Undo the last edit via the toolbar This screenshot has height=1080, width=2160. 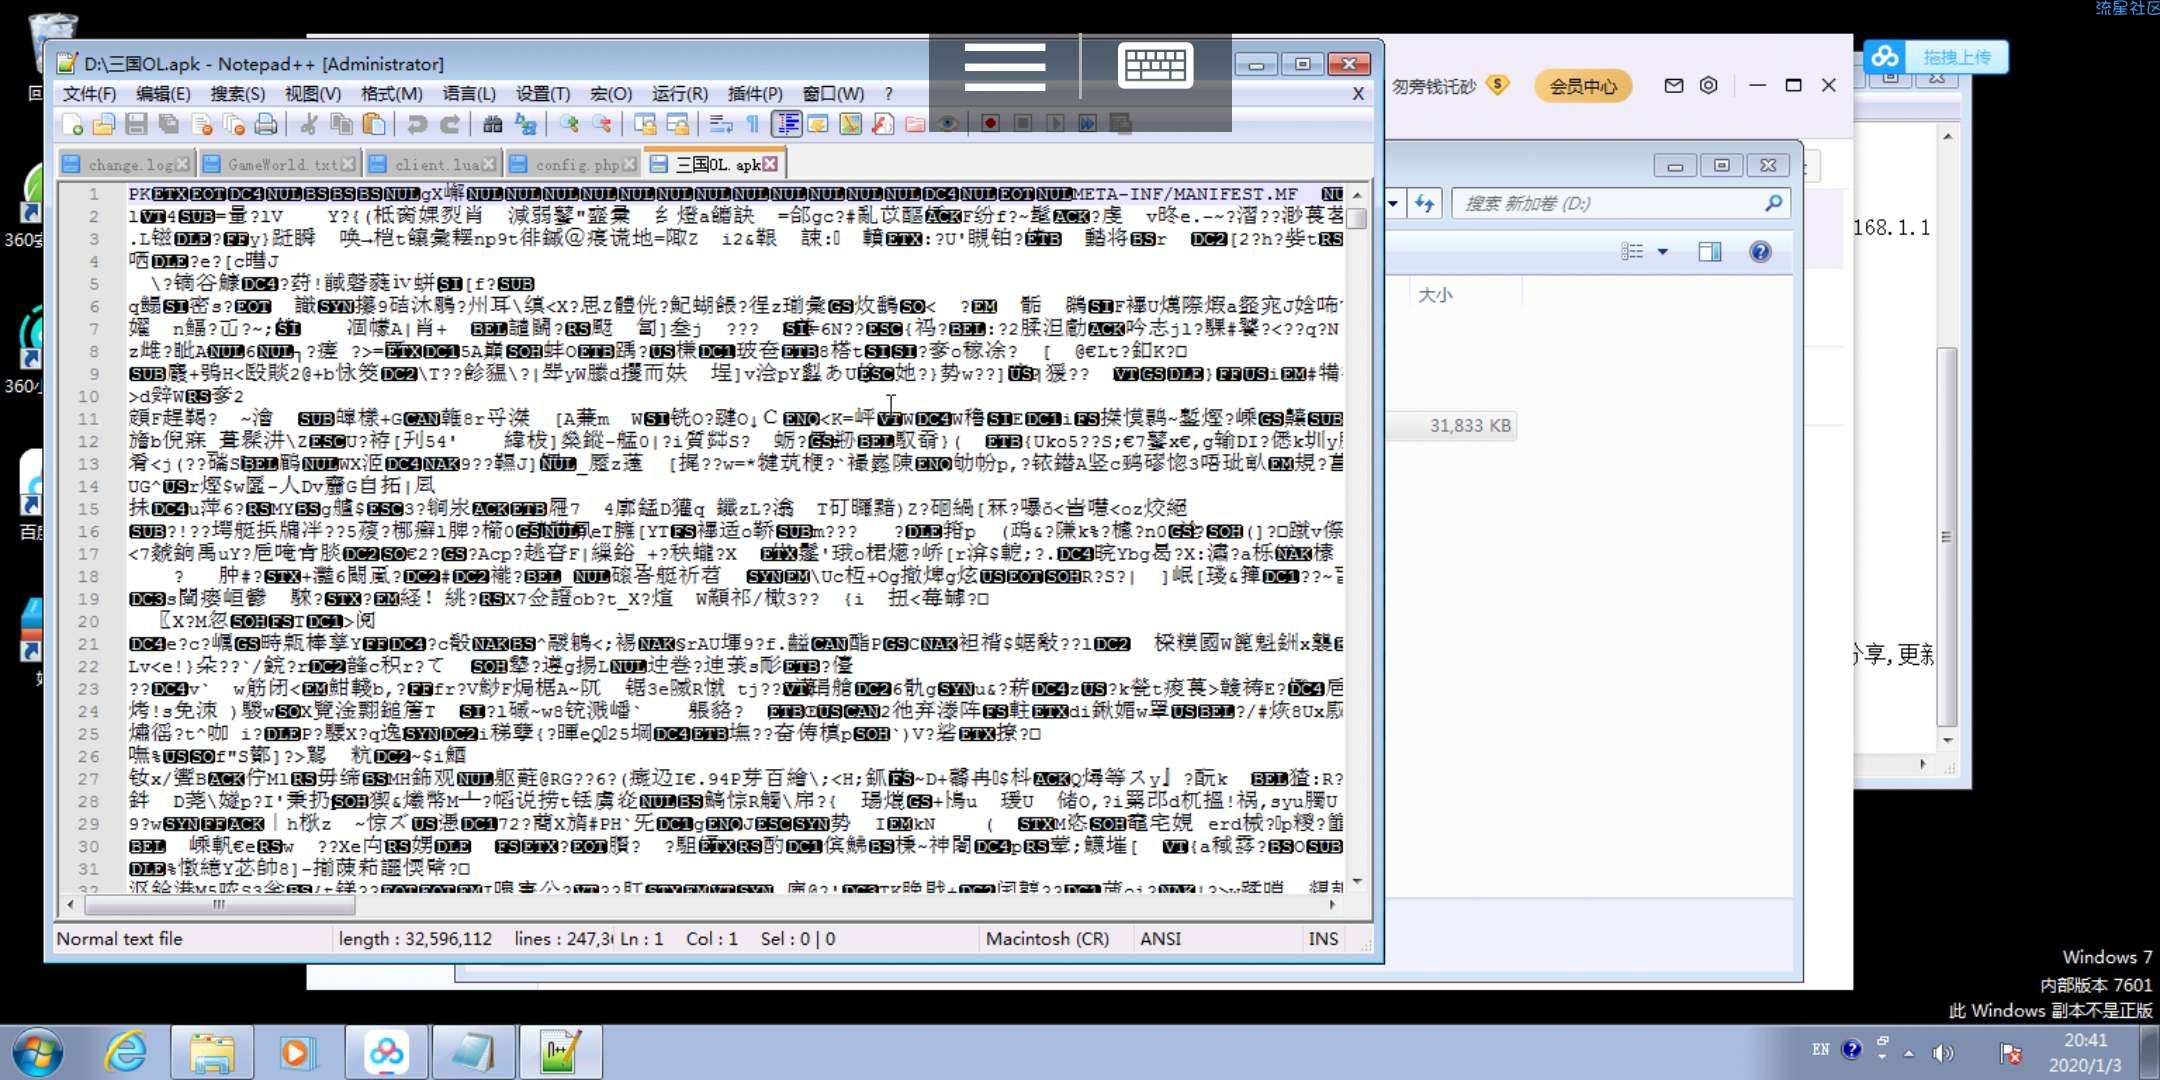tap(417, 124)
